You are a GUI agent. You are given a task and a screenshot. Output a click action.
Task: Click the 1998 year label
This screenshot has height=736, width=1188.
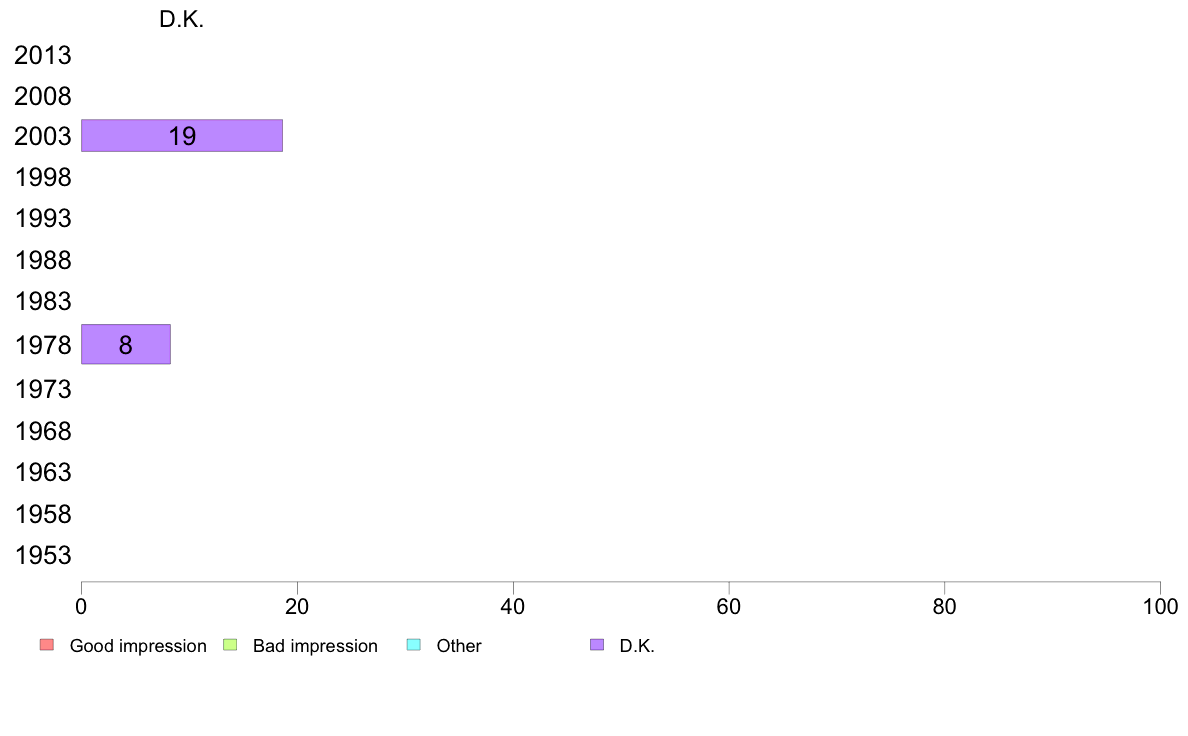42,177
